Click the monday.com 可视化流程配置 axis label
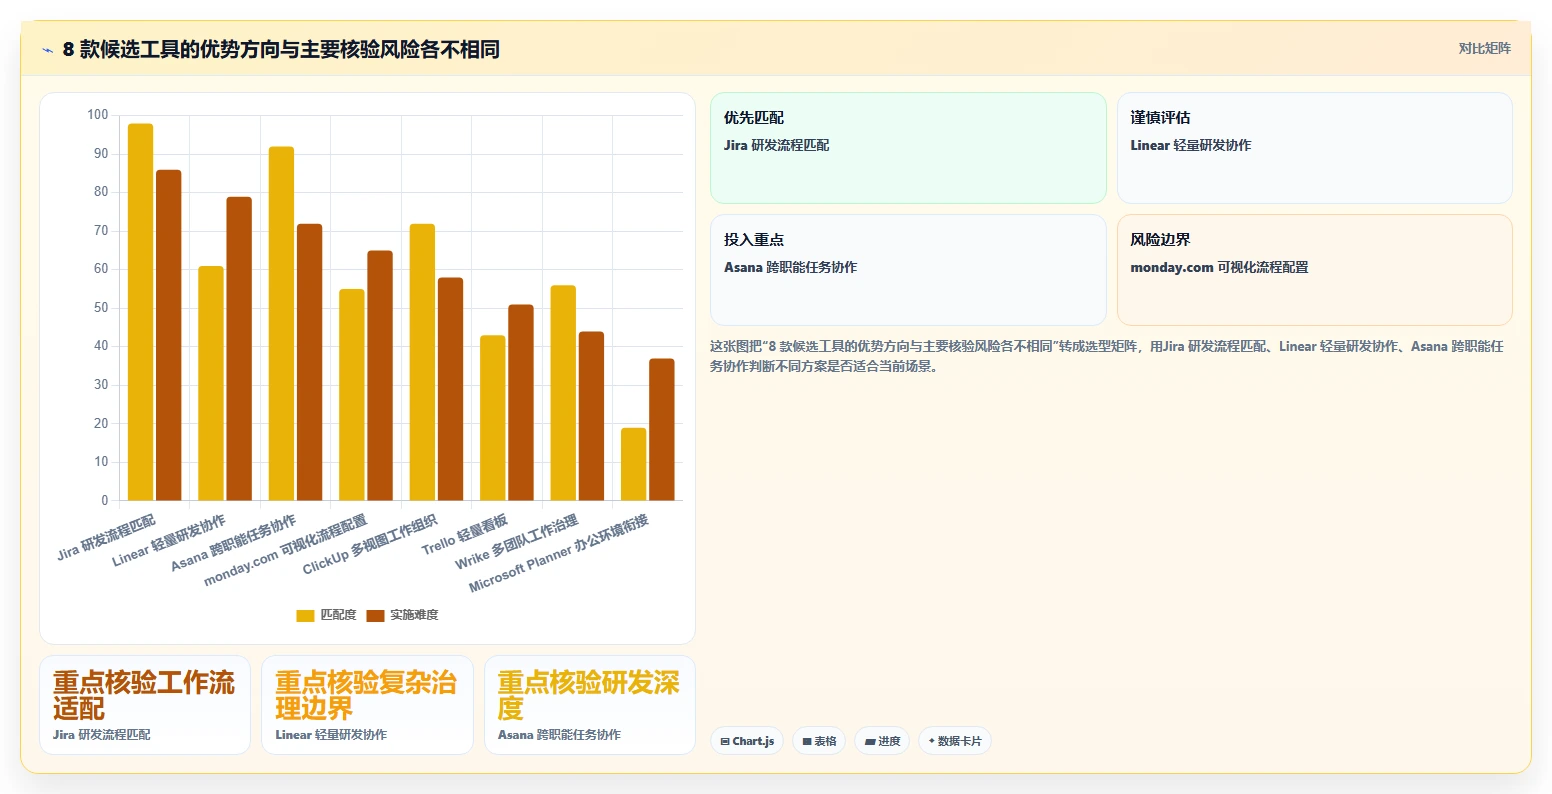The image size is (1552, 794). coord(286,551)
